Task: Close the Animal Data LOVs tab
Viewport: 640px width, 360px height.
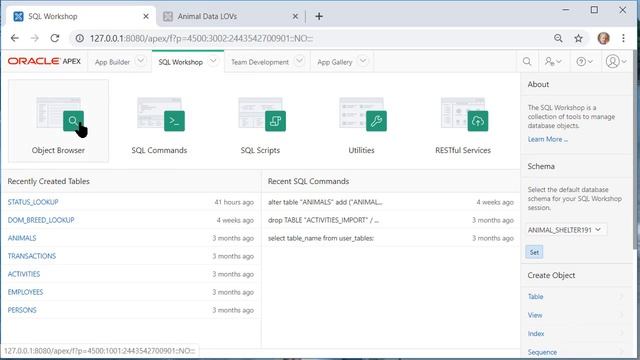Action: [295, 16]
